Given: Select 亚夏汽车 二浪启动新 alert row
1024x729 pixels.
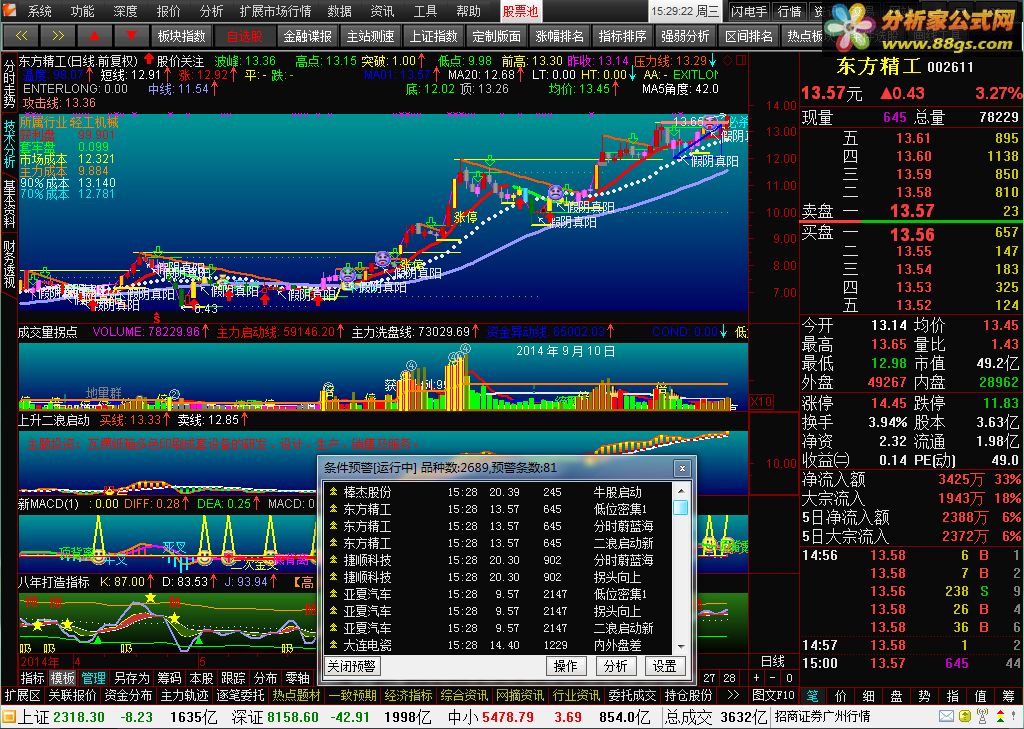Looking at the screenshot, I should point(496,628).
